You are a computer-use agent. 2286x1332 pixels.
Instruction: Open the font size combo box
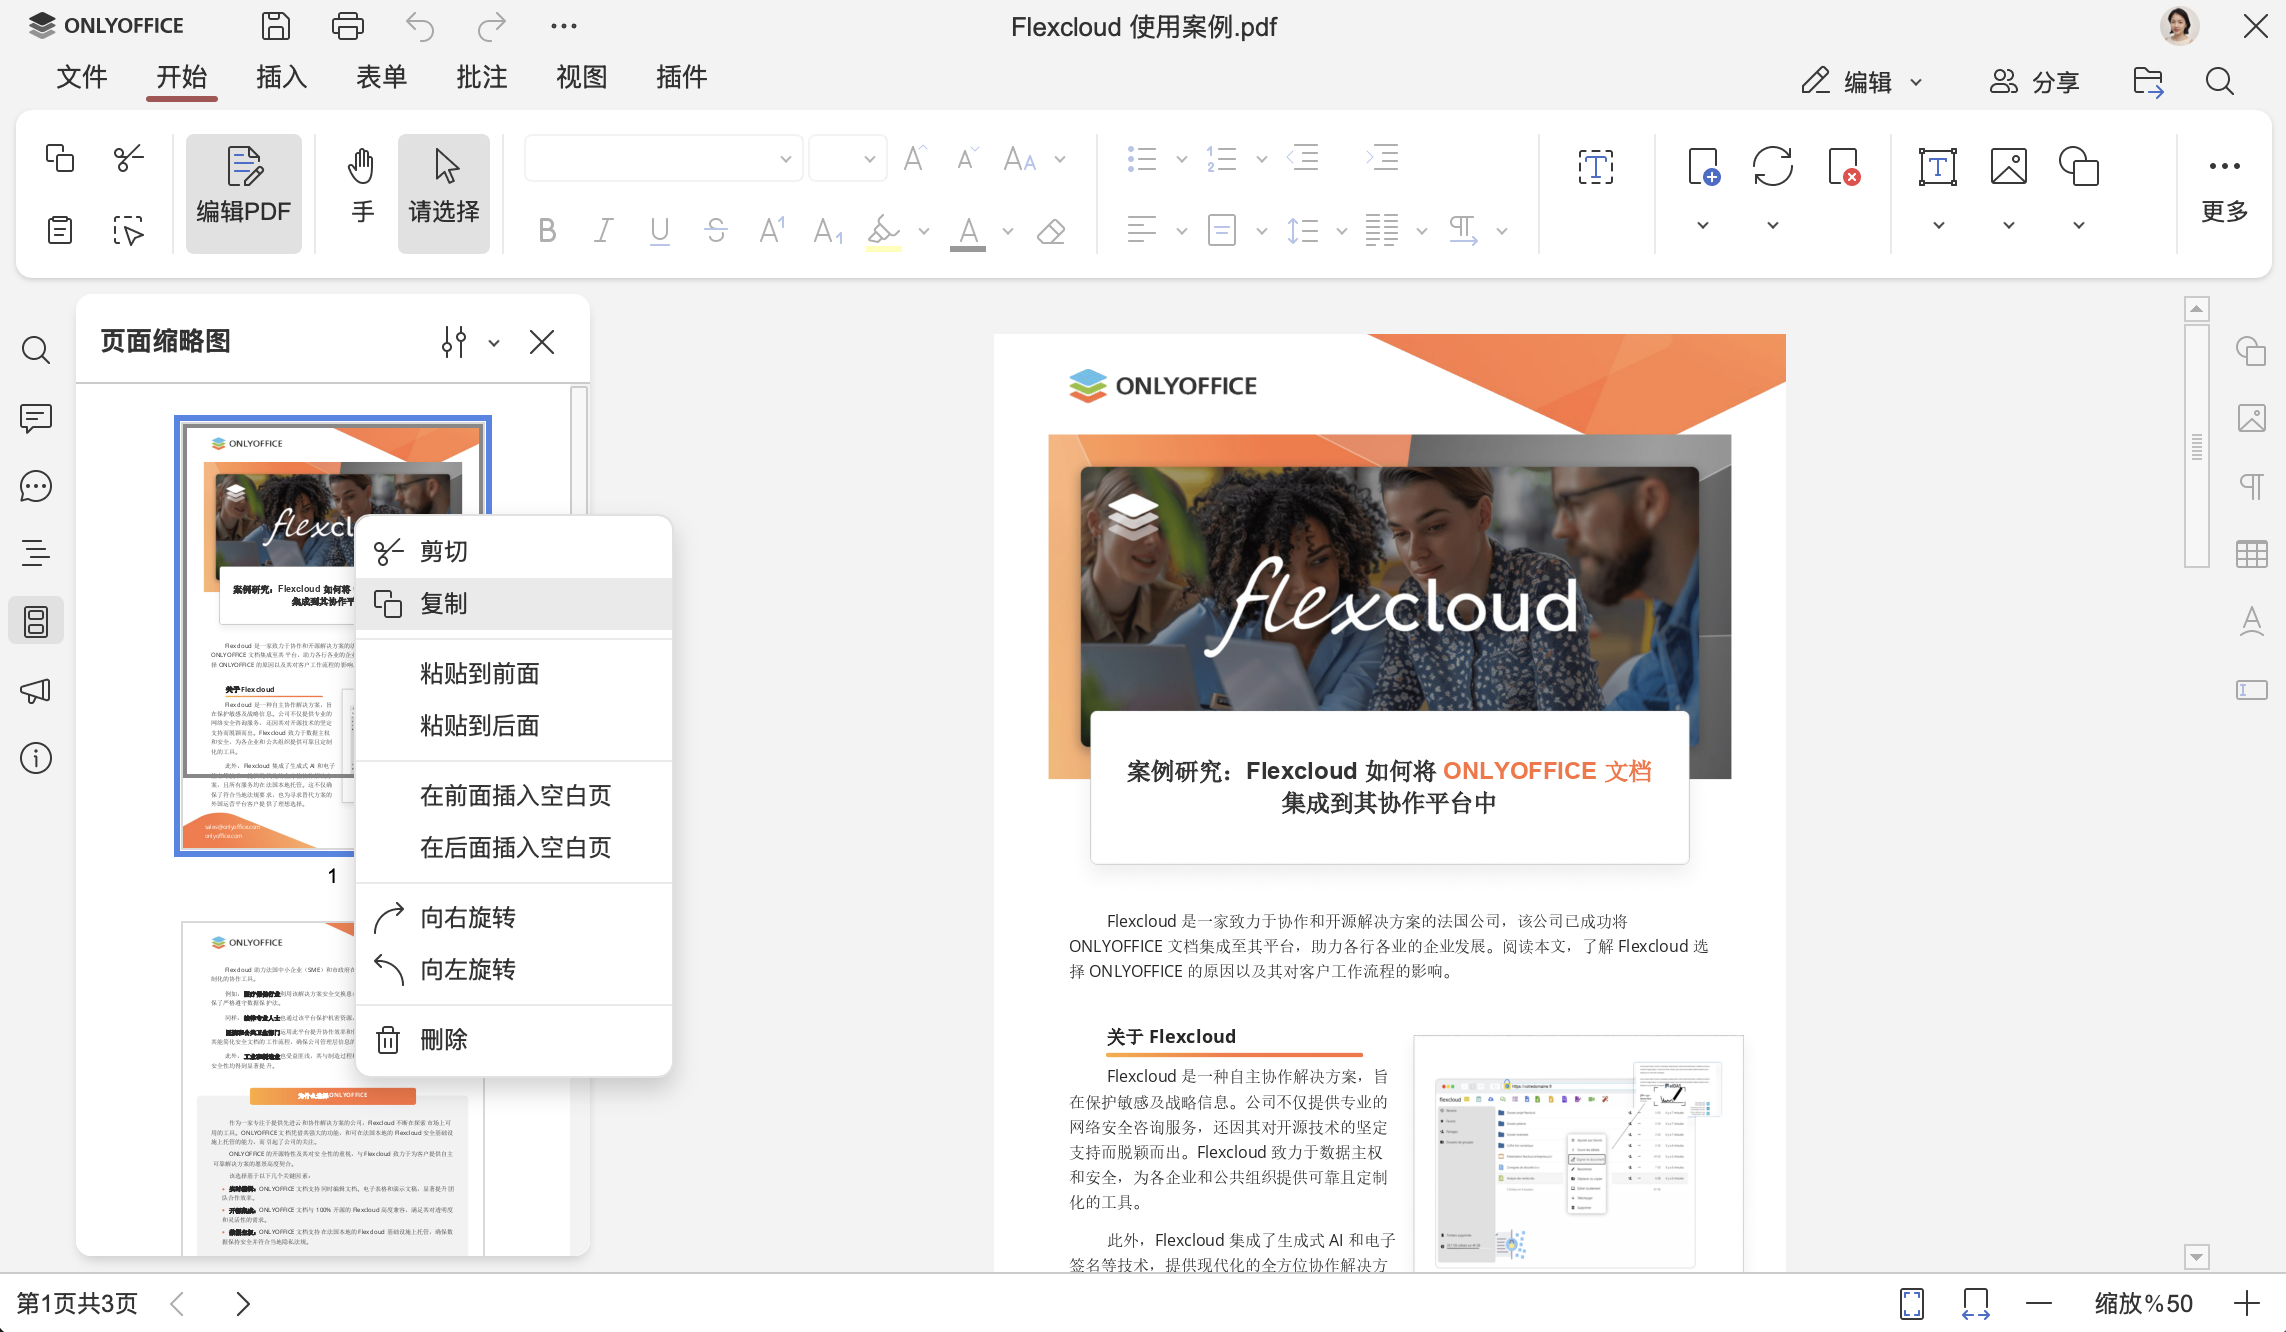pyautogui.click(x=848, y=159)
